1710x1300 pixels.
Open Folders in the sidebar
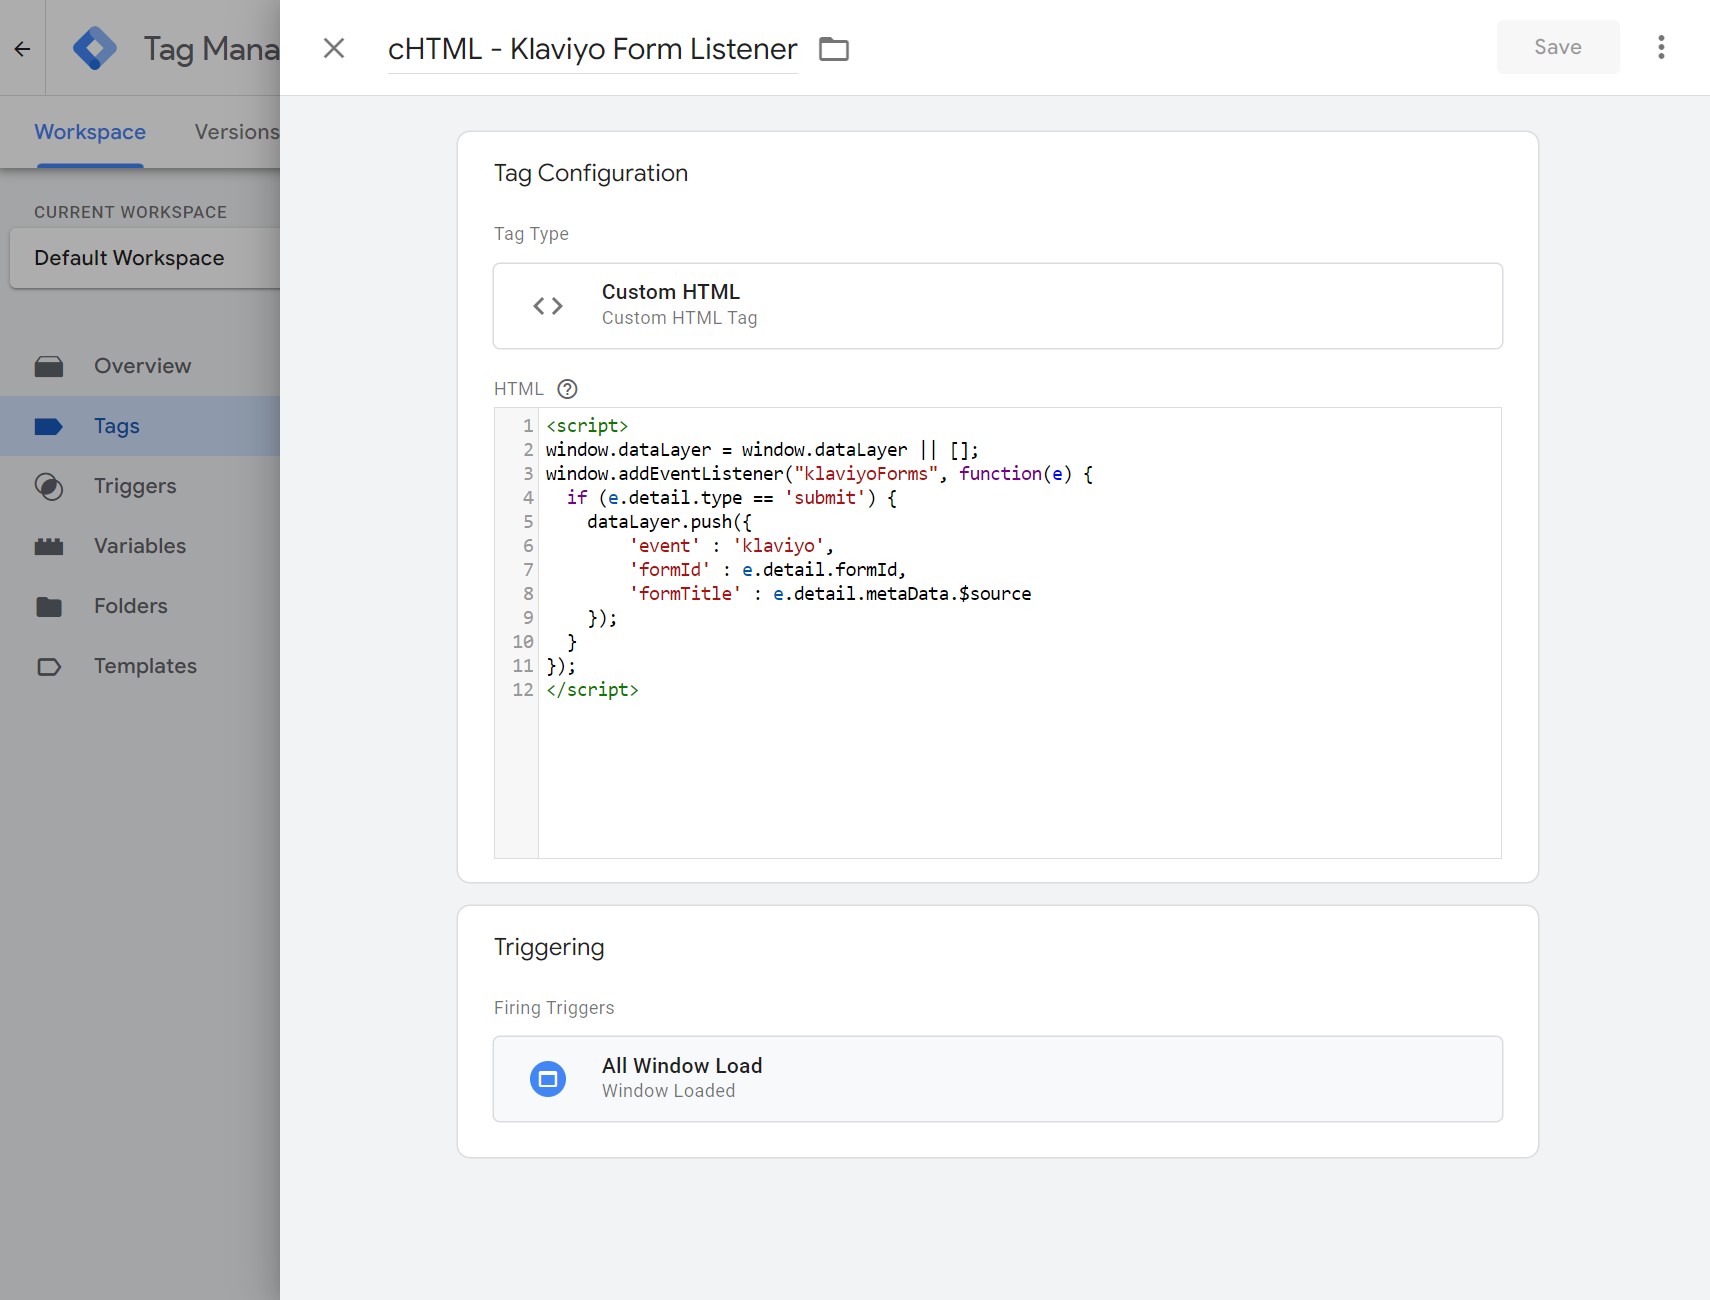coord(140,606)
